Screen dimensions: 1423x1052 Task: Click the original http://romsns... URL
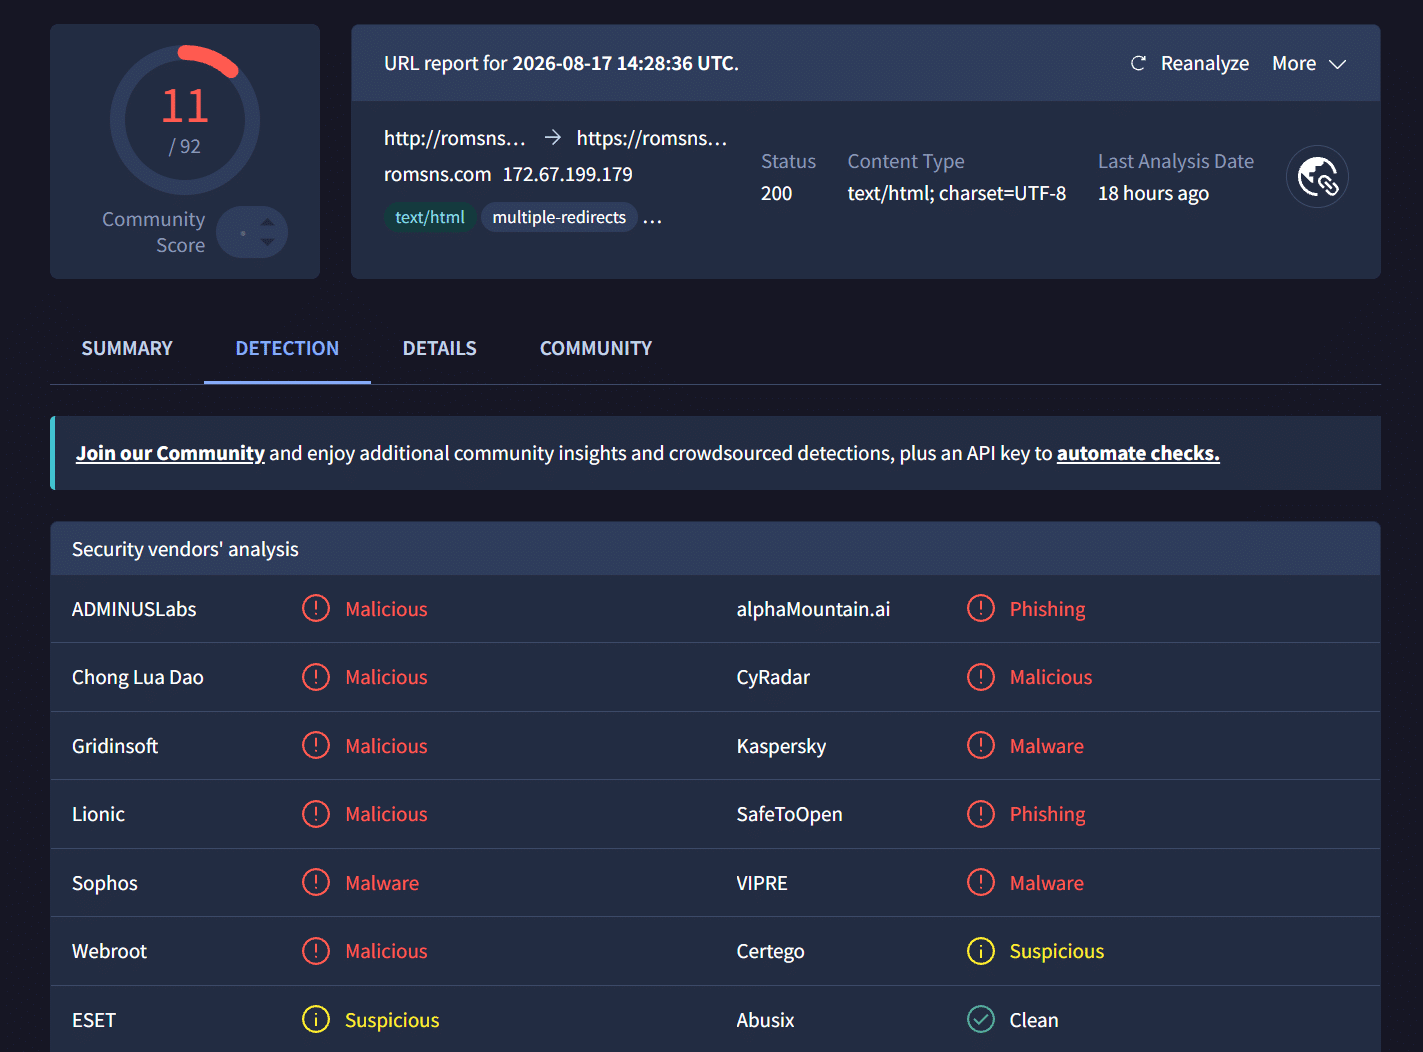click(x=455, y=138)
